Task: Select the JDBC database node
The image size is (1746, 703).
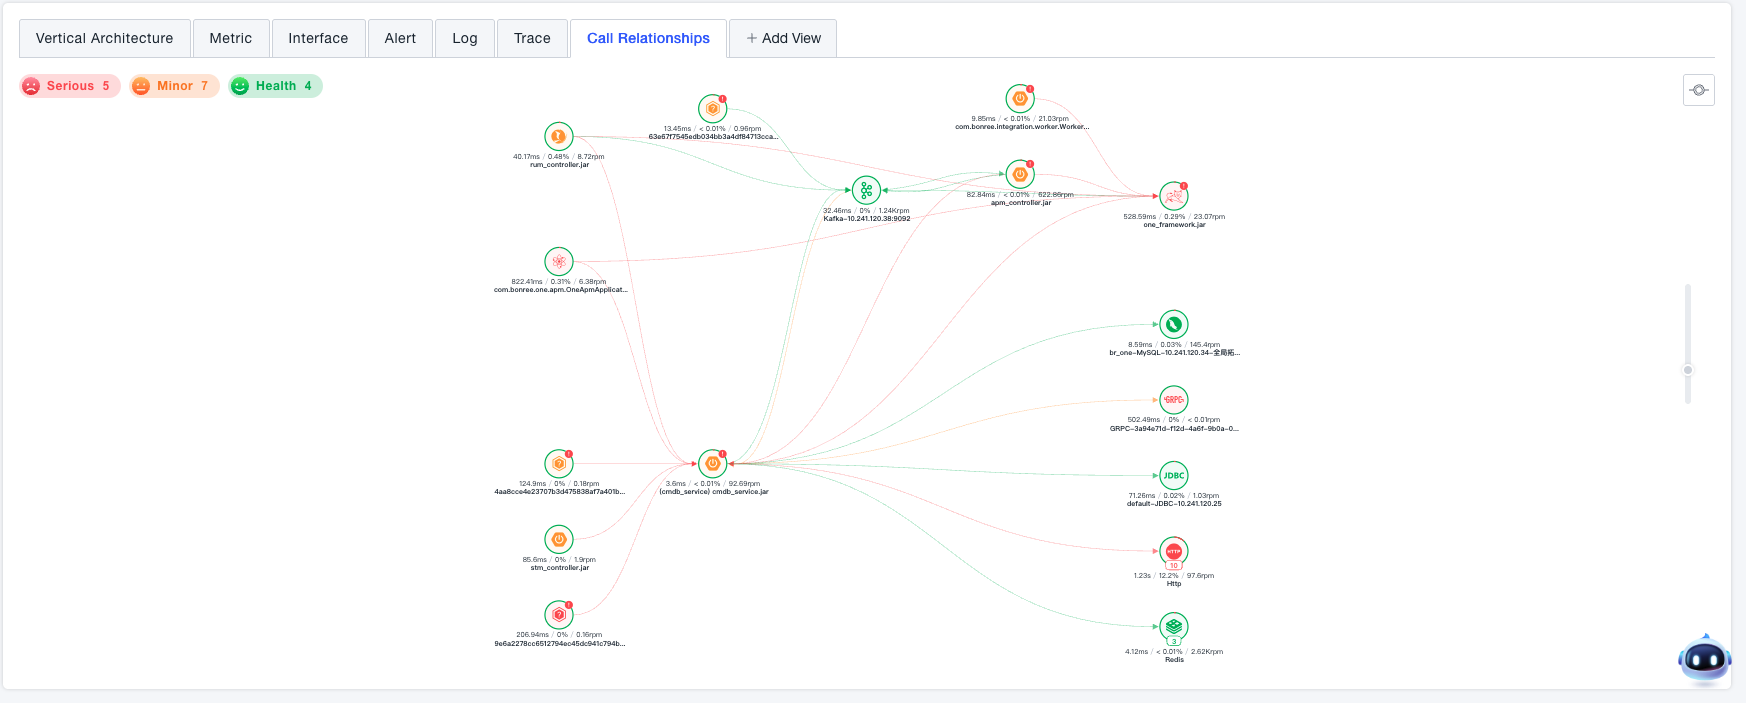Action: coord(1174,476)
